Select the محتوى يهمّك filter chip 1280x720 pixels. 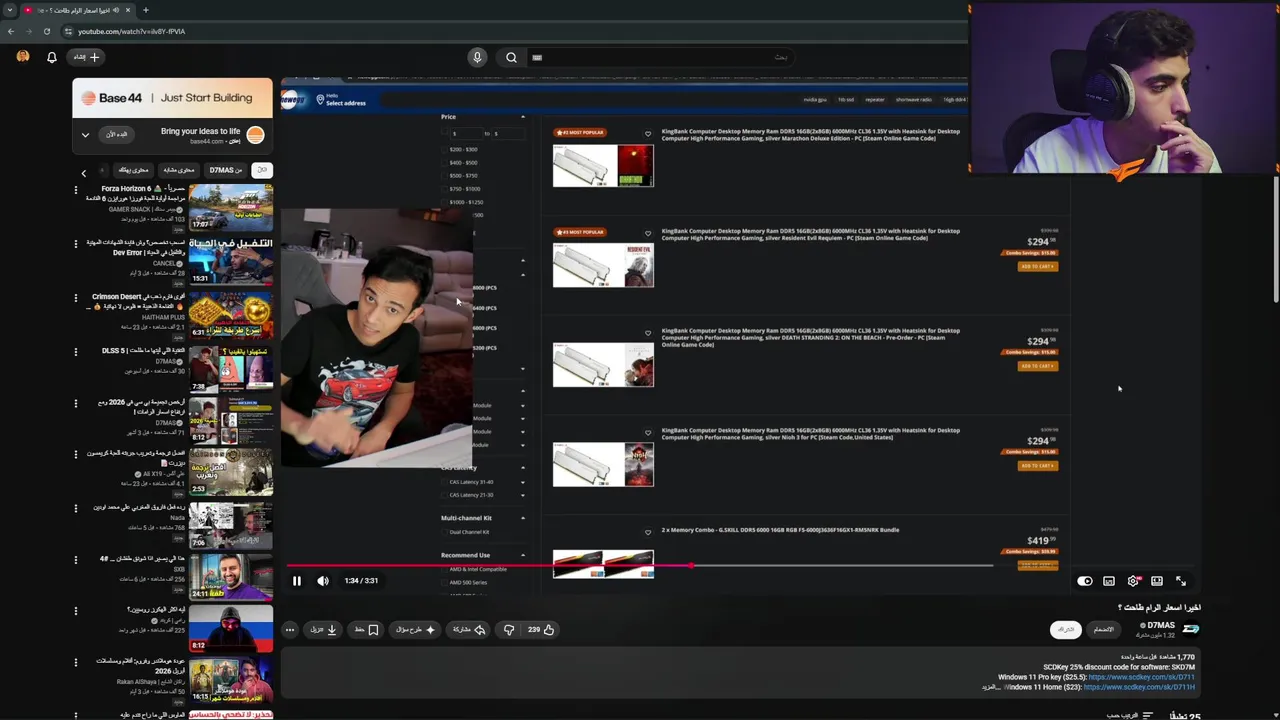click(133, 170)
